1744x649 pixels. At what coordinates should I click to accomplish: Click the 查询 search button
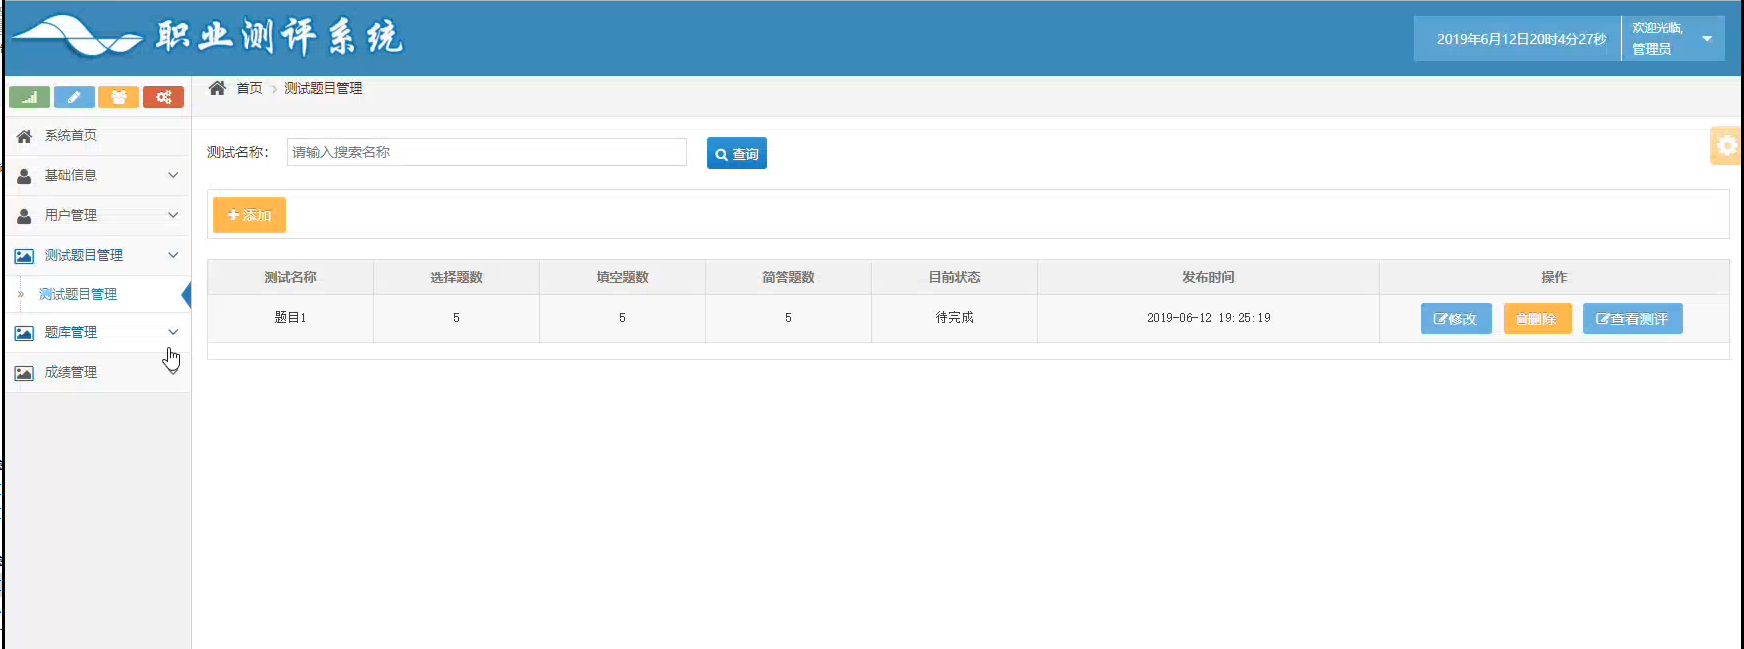737,153
